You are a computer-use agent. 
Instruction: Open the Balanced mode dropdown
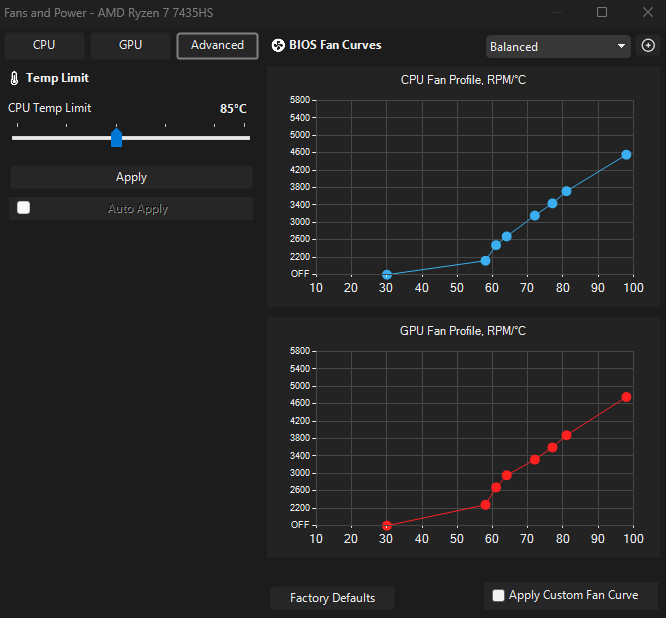click(x=558, y=46)
